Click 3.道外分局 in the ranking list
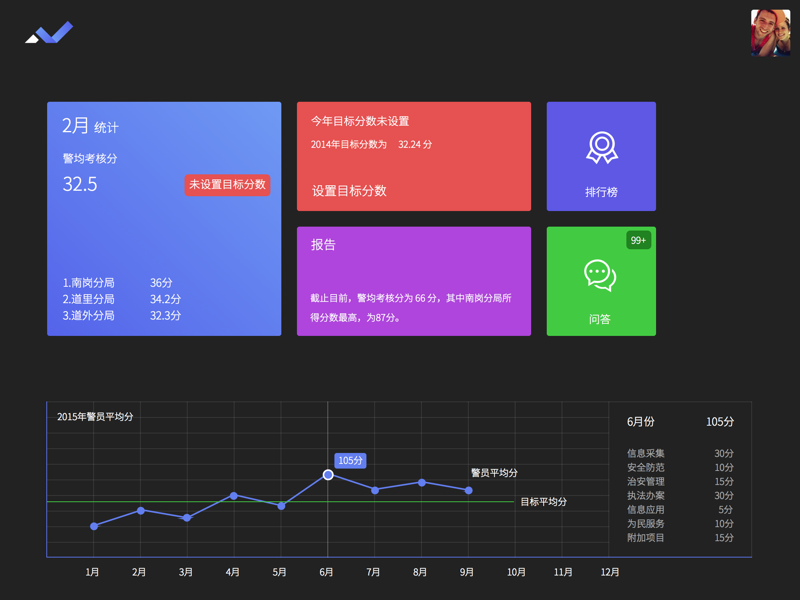Viewport: 800px width, 600px height. (x=89, y=315)
